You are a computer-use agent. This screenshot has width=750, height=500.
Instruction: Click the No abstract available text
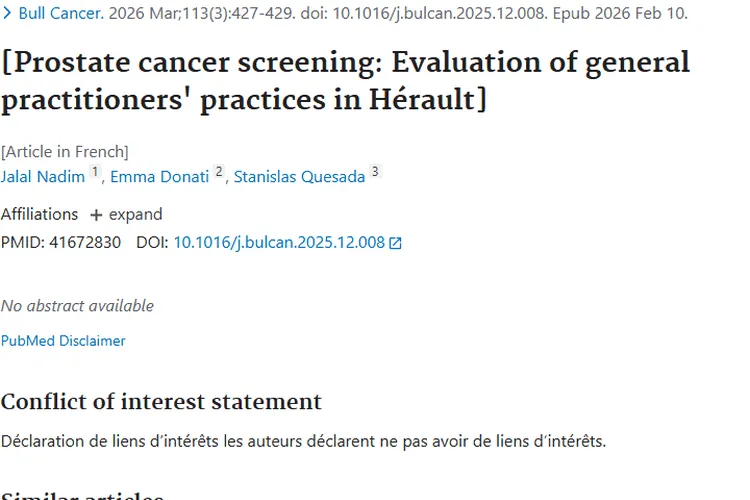point(77,306)
